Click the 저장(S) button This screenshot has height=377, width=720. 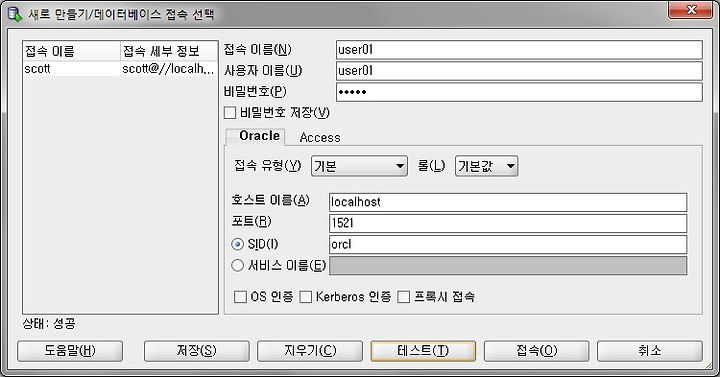coord(197,351)
